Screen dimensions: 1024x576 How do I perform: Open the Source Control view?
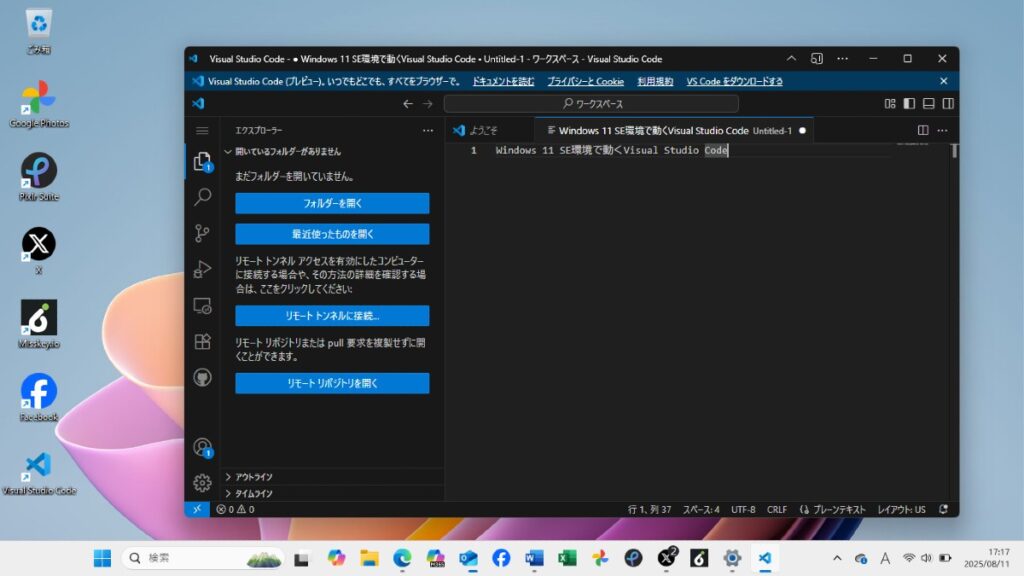point(202,233)
